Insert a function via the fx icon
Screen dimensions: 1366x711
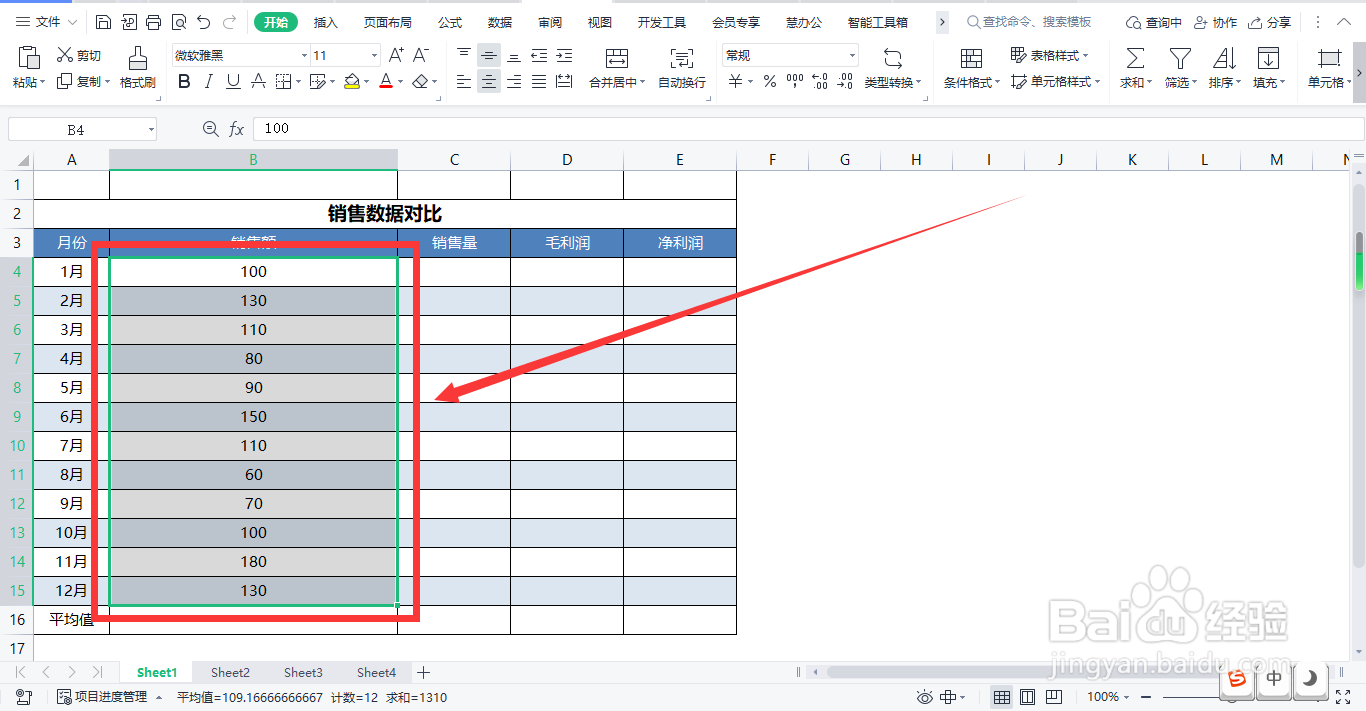pyautogui.click(x=236, y=128)
